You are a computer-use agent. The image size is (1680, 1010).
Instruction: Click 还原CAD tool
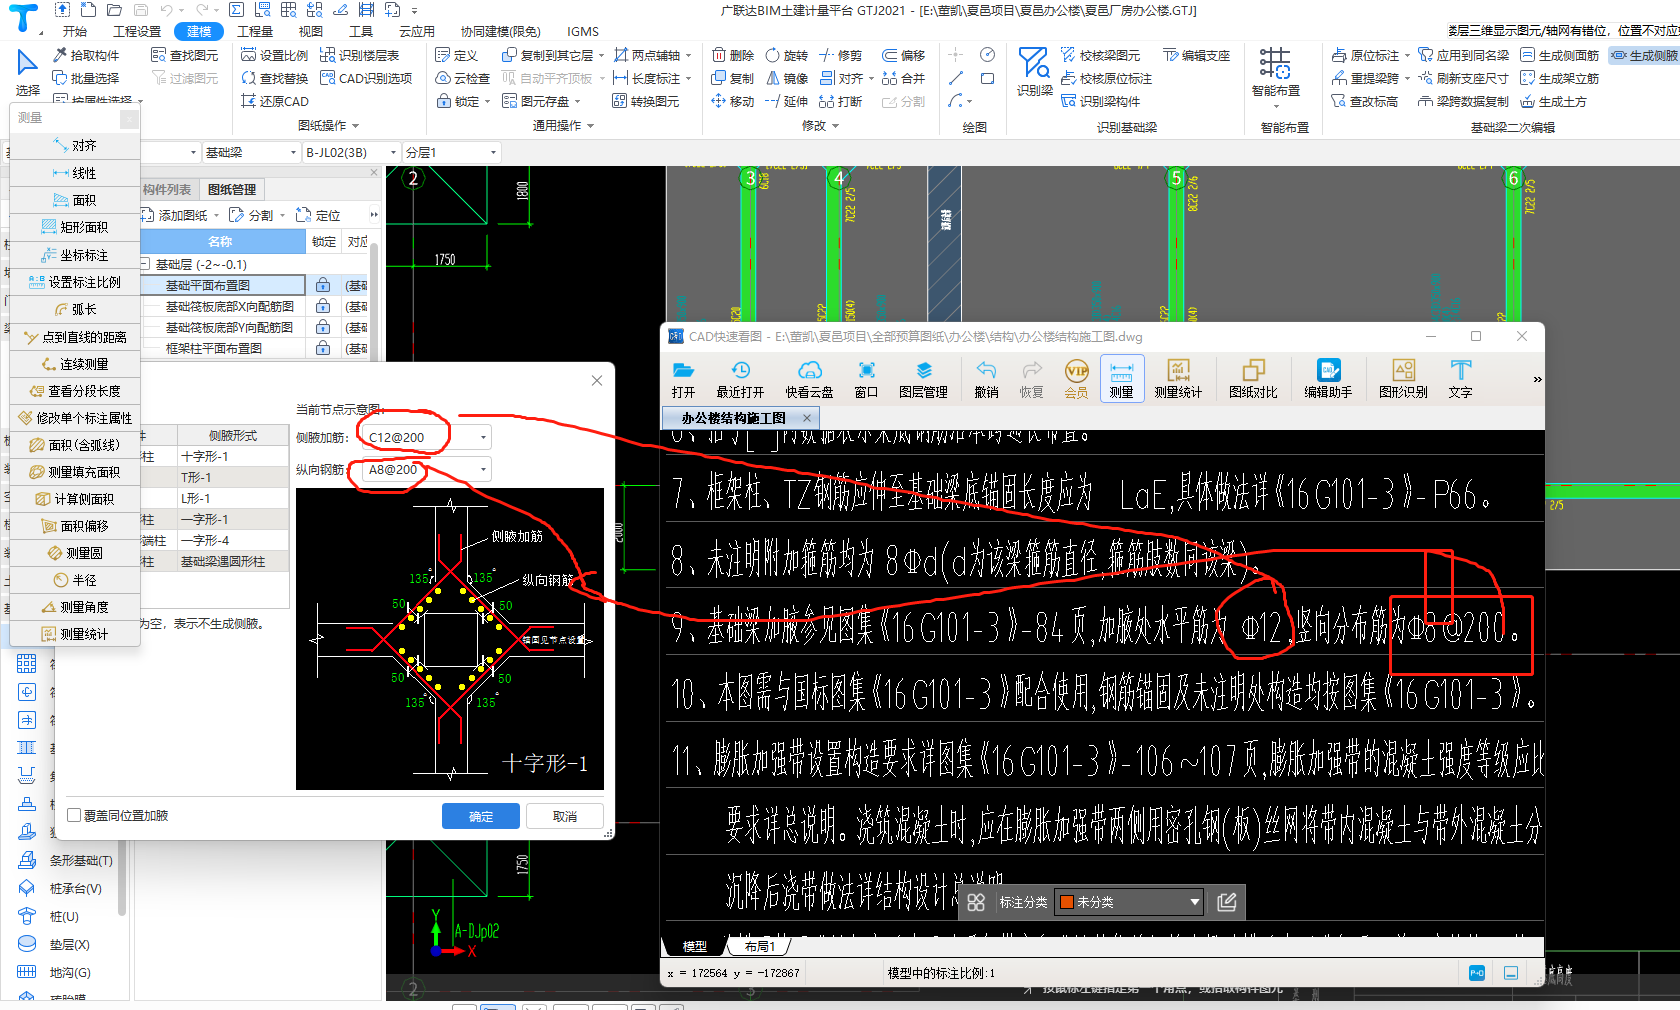click(x=275, y=101)
